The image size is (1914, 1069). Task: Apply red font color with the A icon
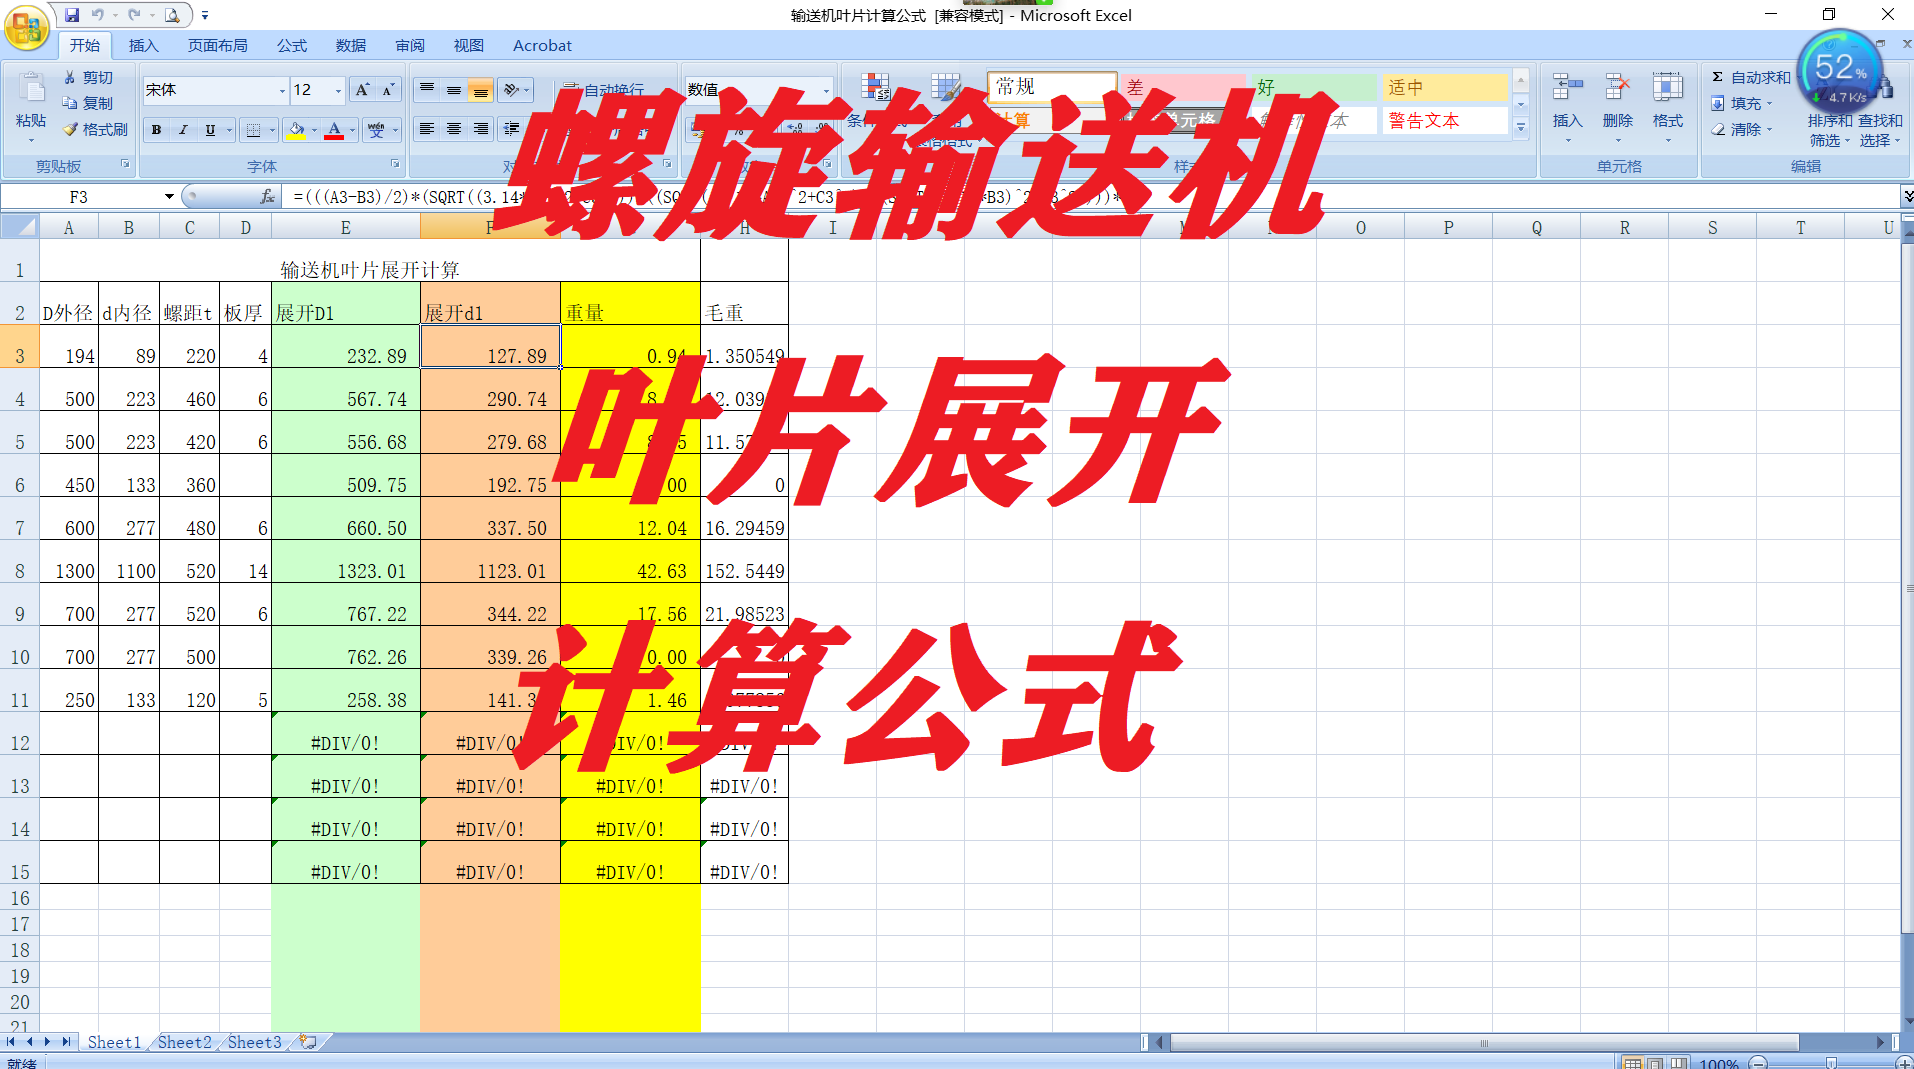(x=336, y=129)
